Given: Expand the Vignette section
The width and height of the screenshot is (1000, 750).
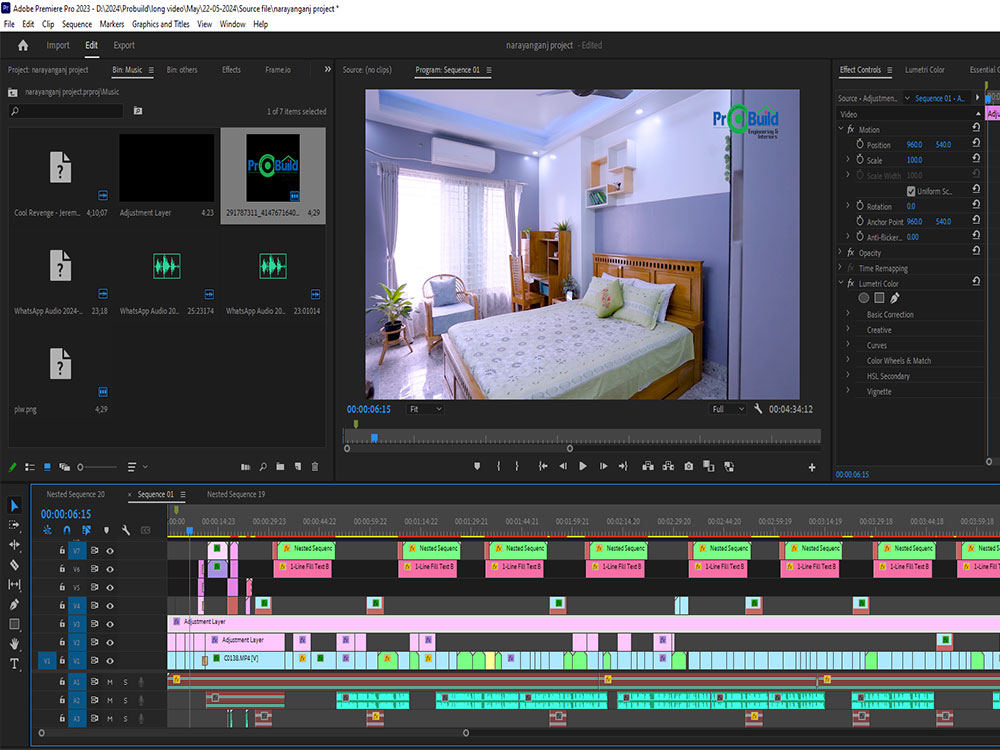Looking at the screenshot, I should click(x=848, y=390).
